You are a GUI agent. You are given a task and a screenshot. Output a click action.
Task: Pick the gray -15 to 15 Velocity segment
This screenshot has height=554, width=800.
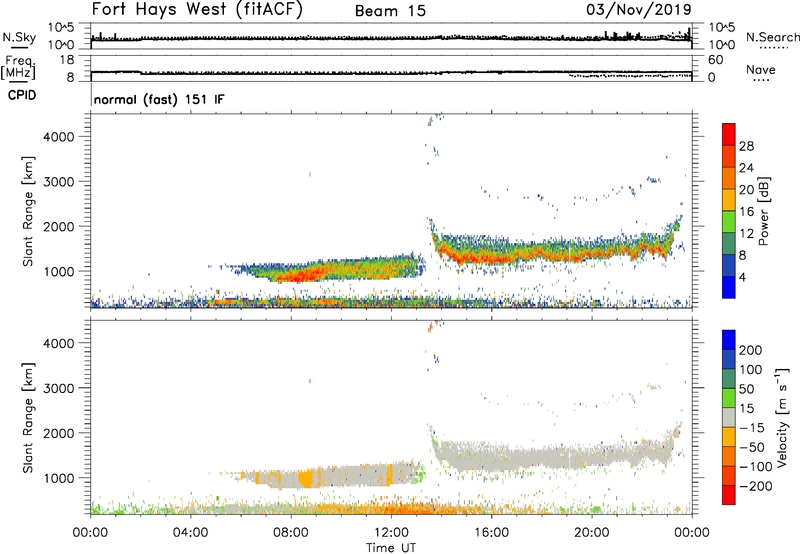729,418
